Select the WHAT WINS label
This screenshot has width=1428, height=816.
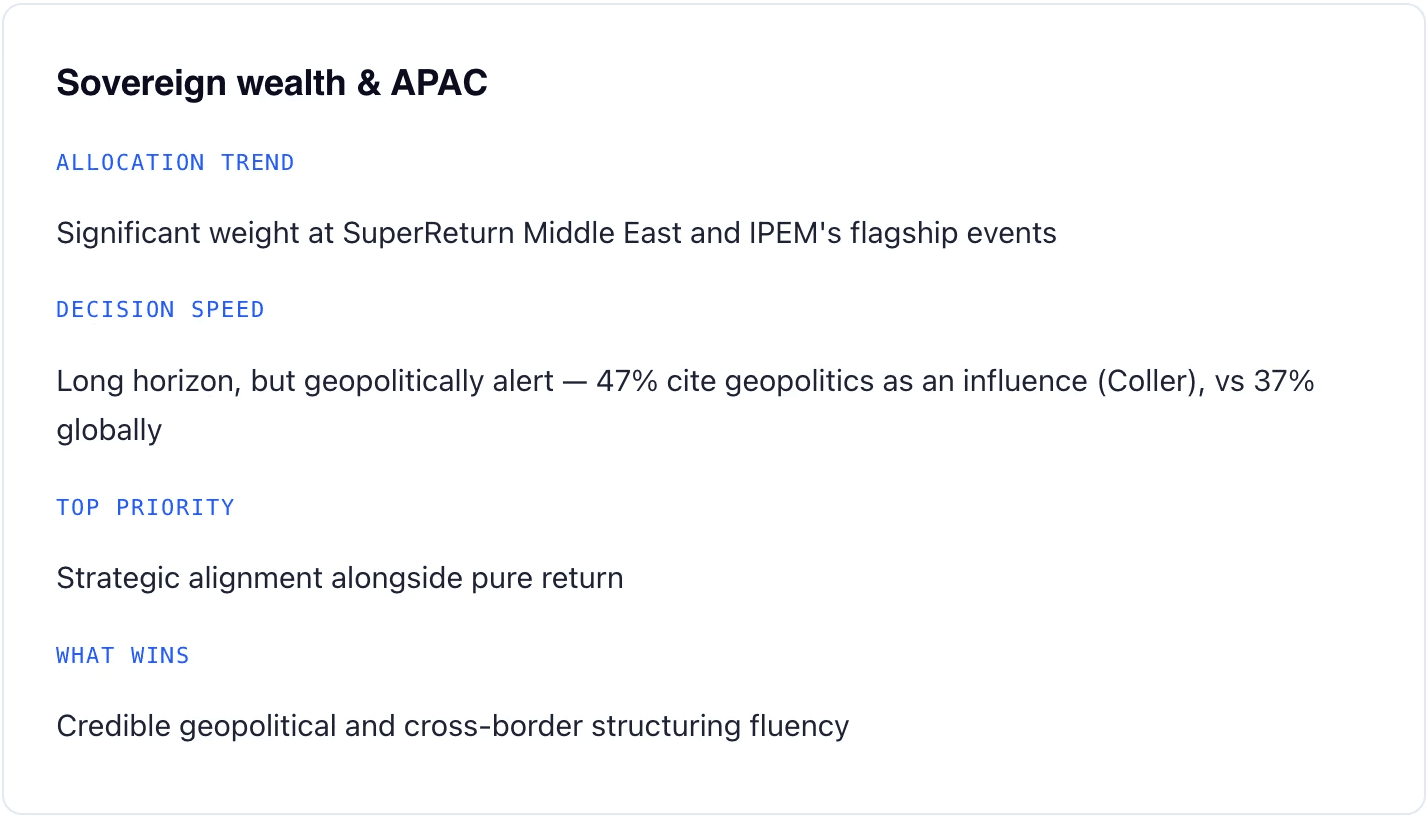coord(123,656)
